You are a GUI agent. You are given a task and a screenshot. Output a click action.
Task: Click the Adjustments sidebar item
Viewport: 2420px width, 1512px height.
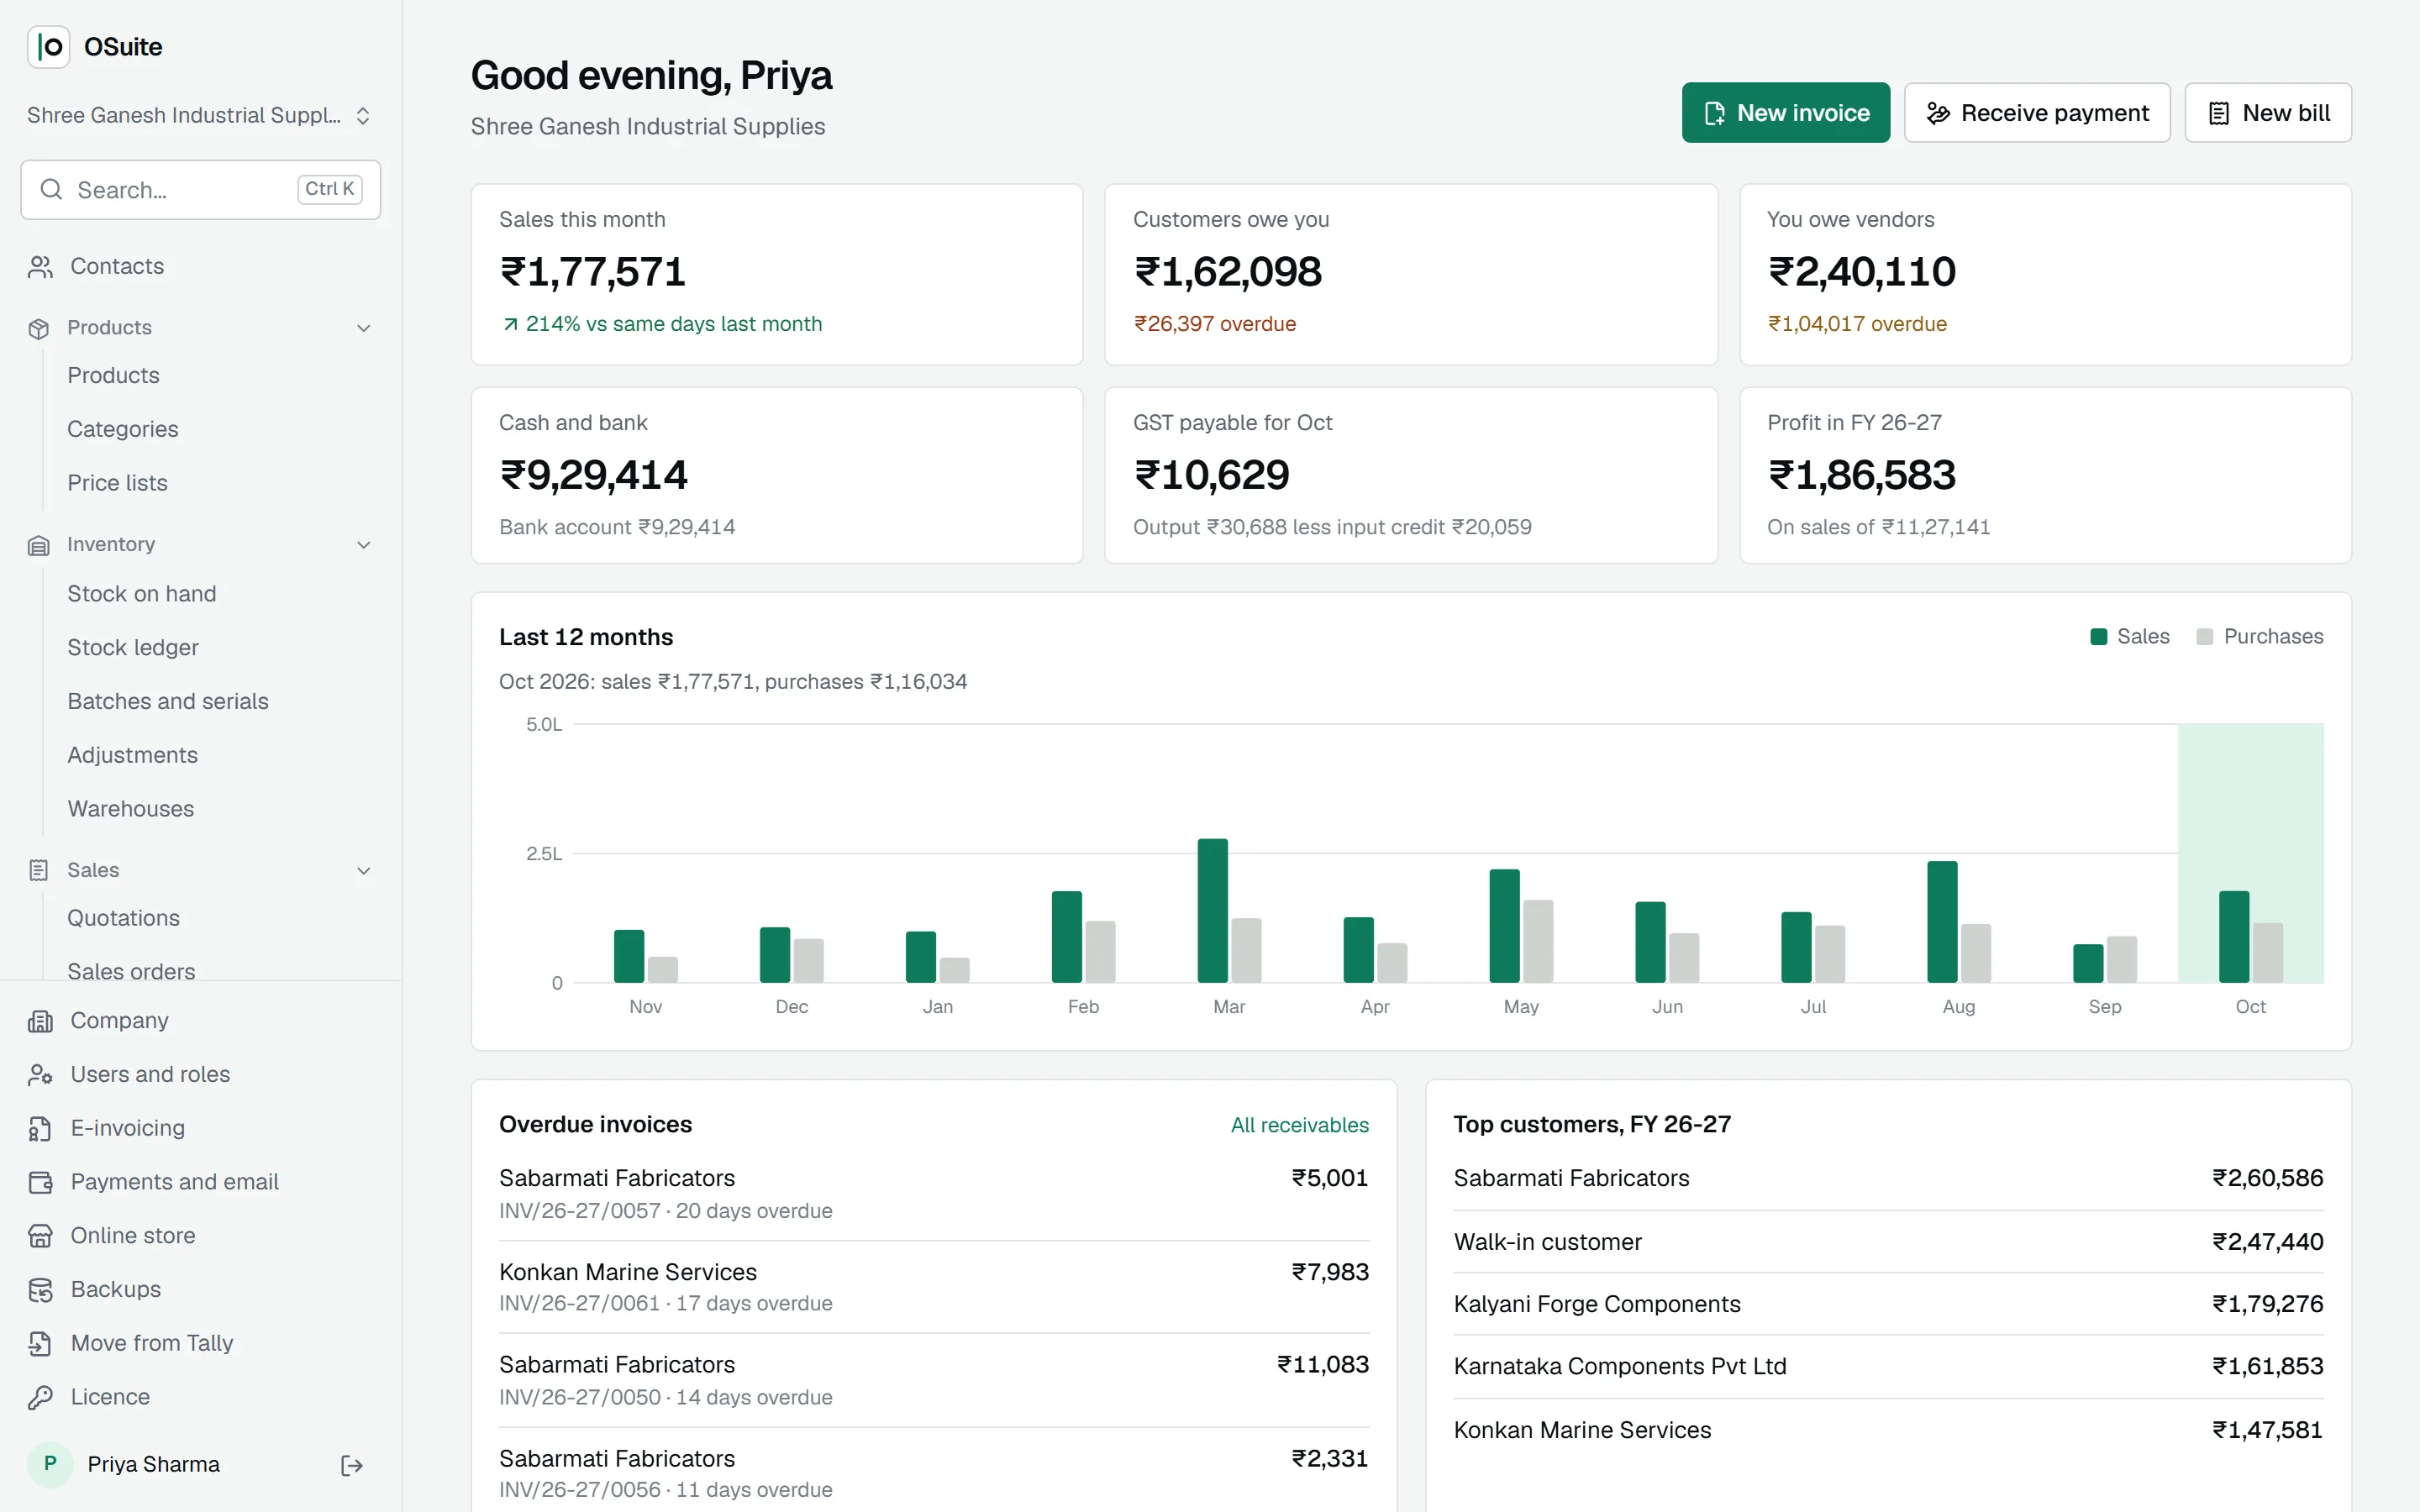click(133, 756)
